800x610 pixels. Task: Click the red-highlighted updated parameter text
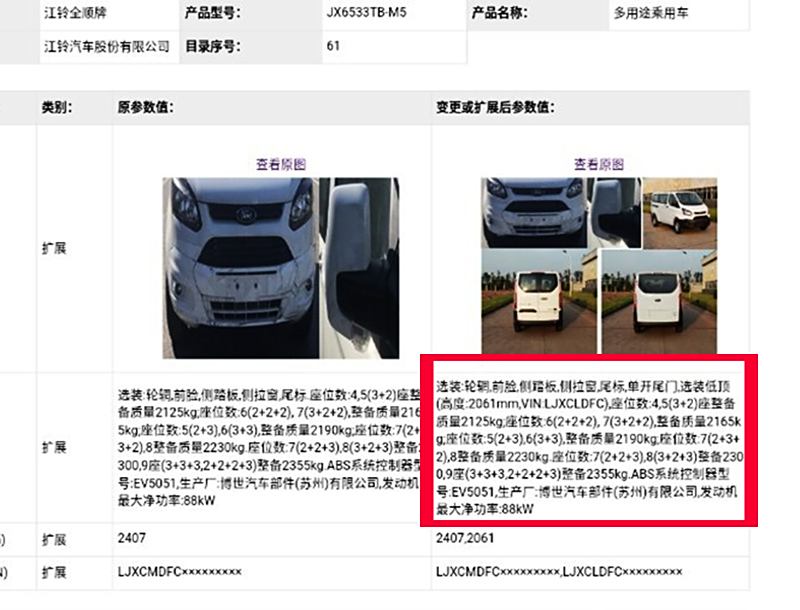coord(589,447)
